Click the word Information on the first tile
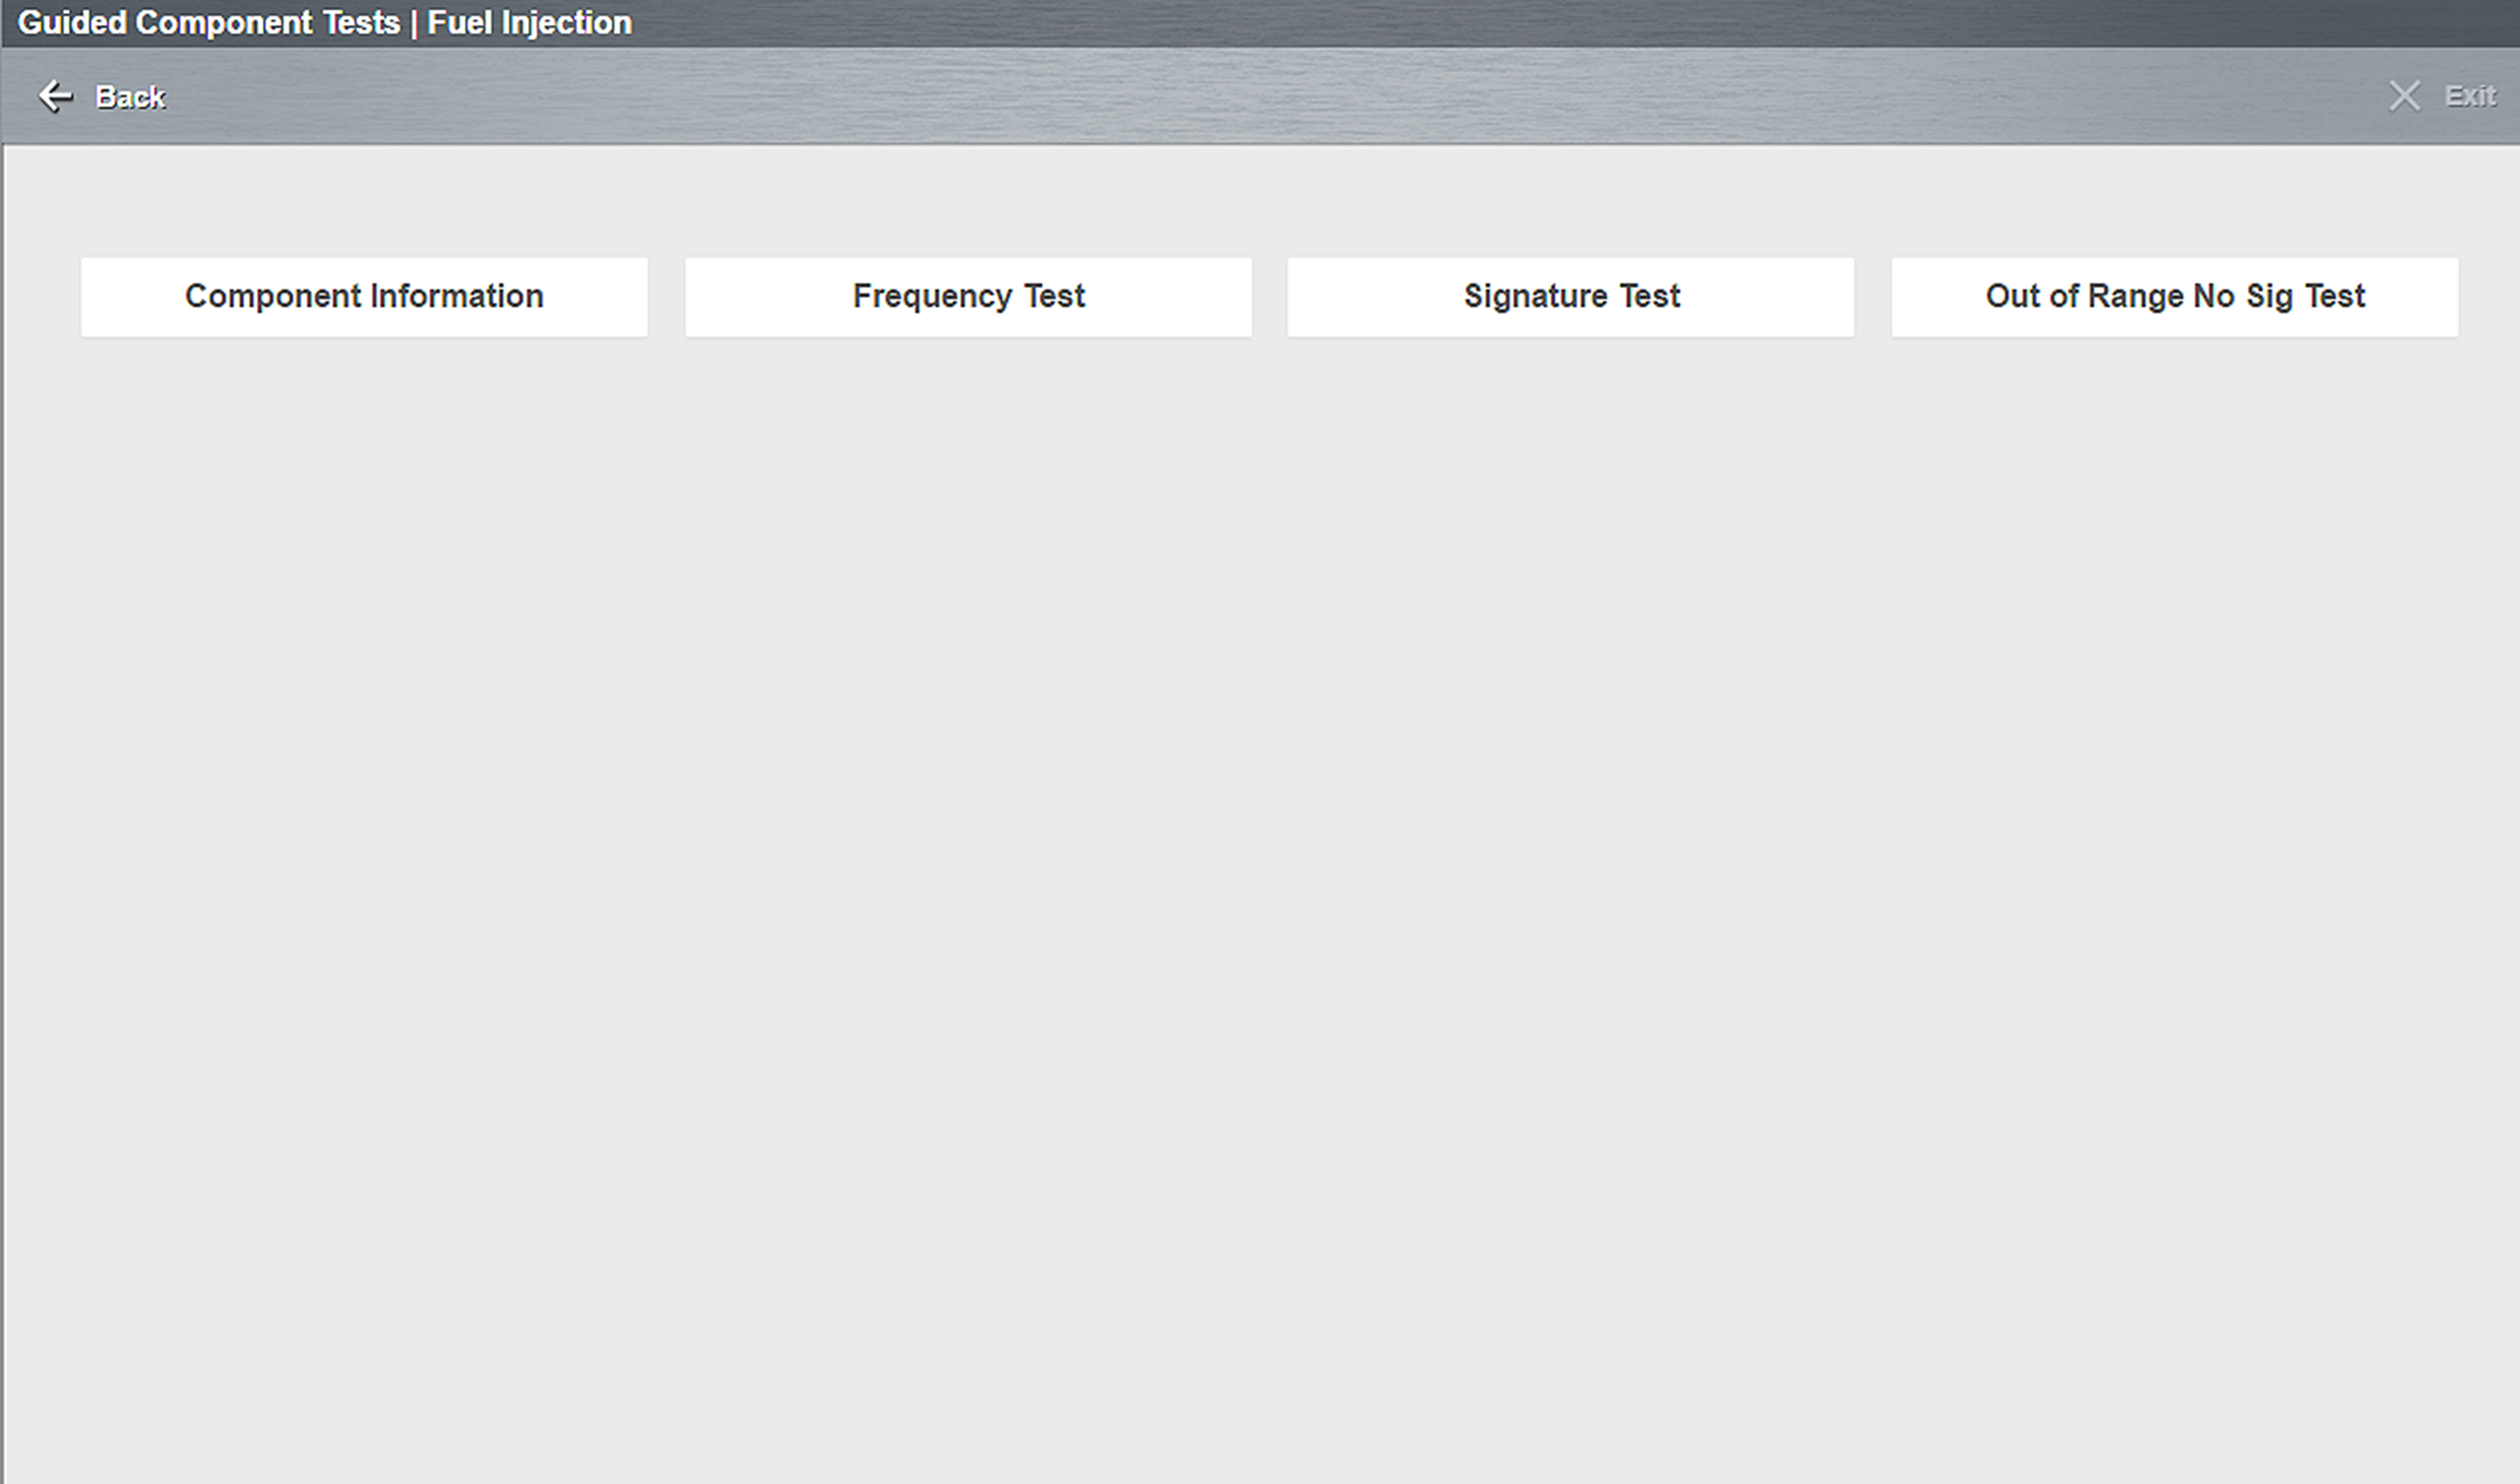 pos(456,296)
